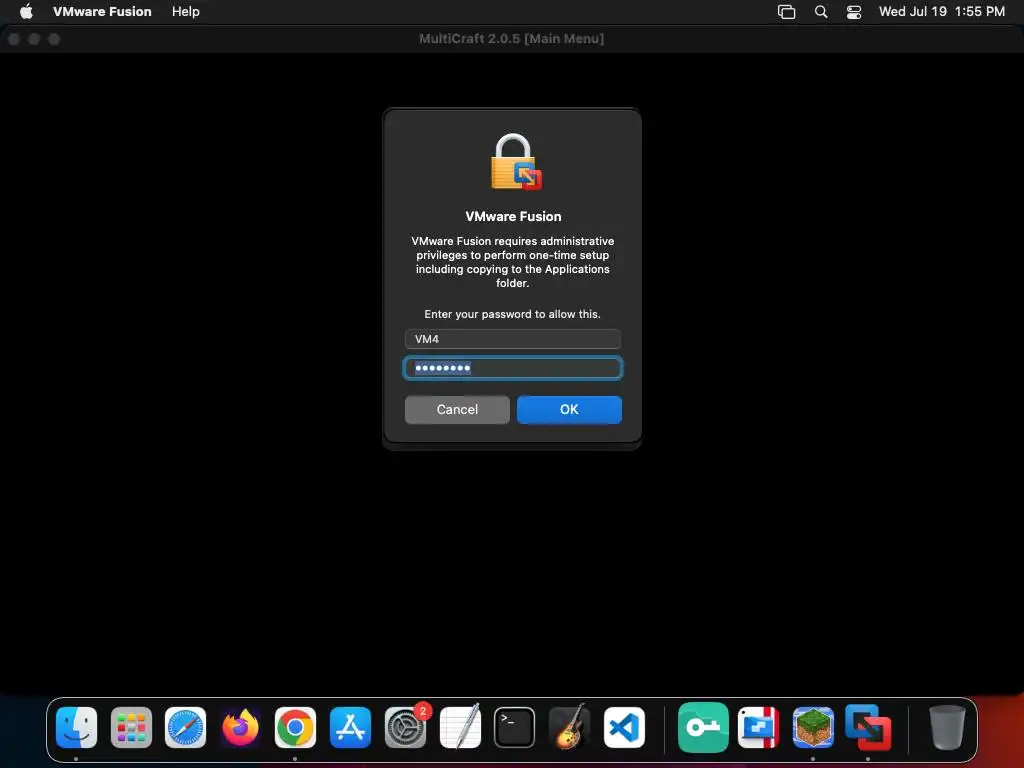Open the green key app in the Dock
Screen dimensions: 1024x768
[x=703, y=728]
